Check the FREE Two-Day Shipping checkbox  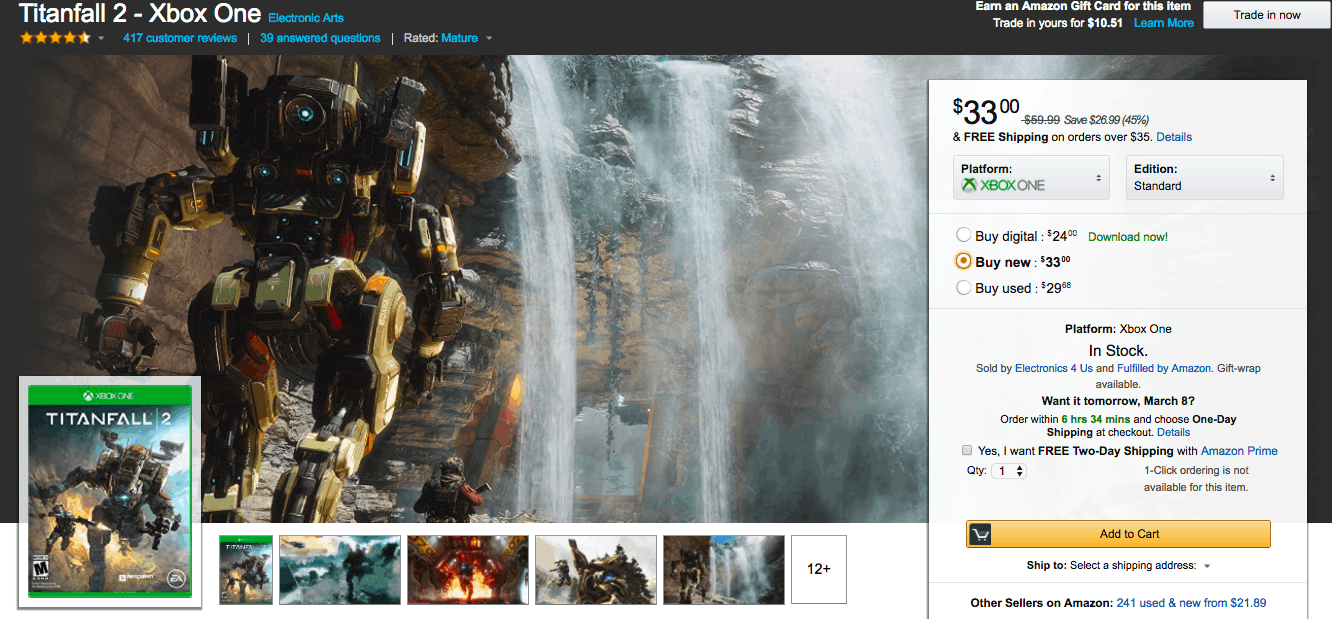(x=967, y=450)
